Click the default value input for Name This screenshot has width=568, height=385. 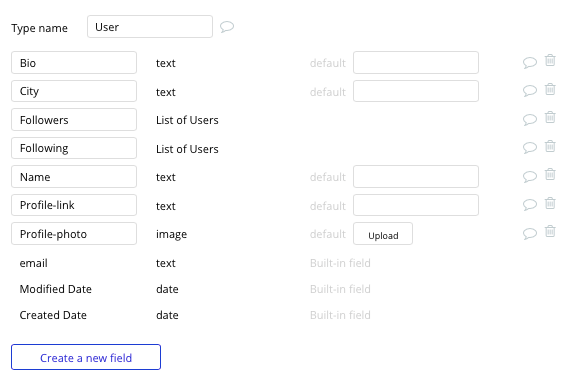pos(416,176)
